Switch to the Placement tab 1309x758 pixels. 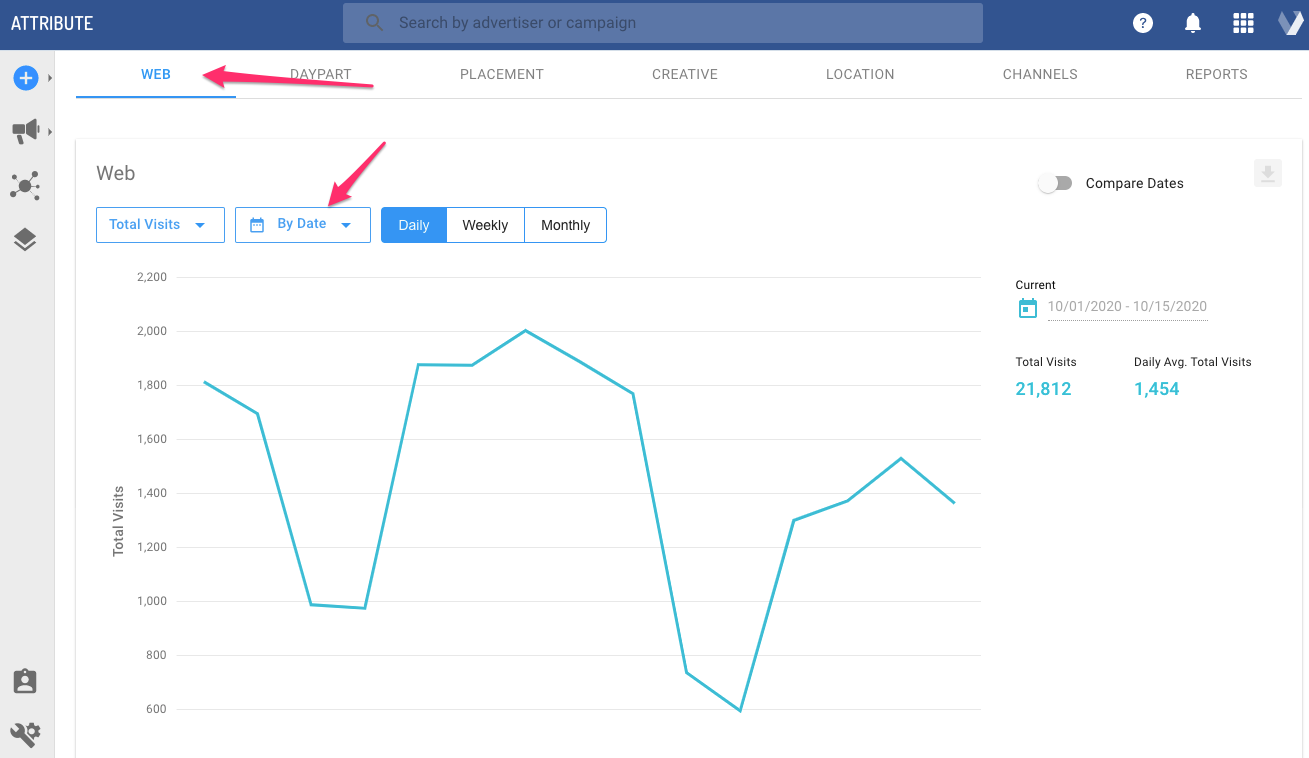[502, 74]
